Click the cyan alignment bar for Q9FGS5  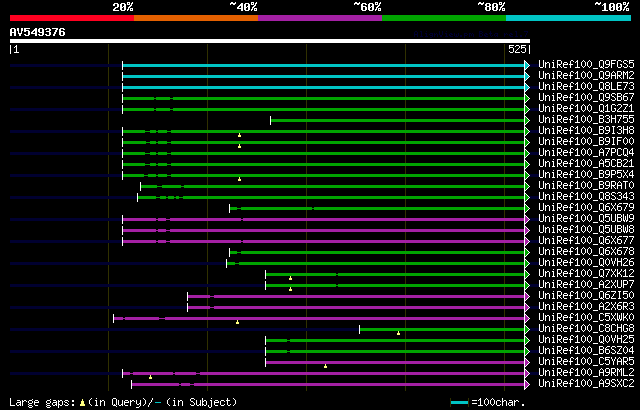(x=324, y=65)
